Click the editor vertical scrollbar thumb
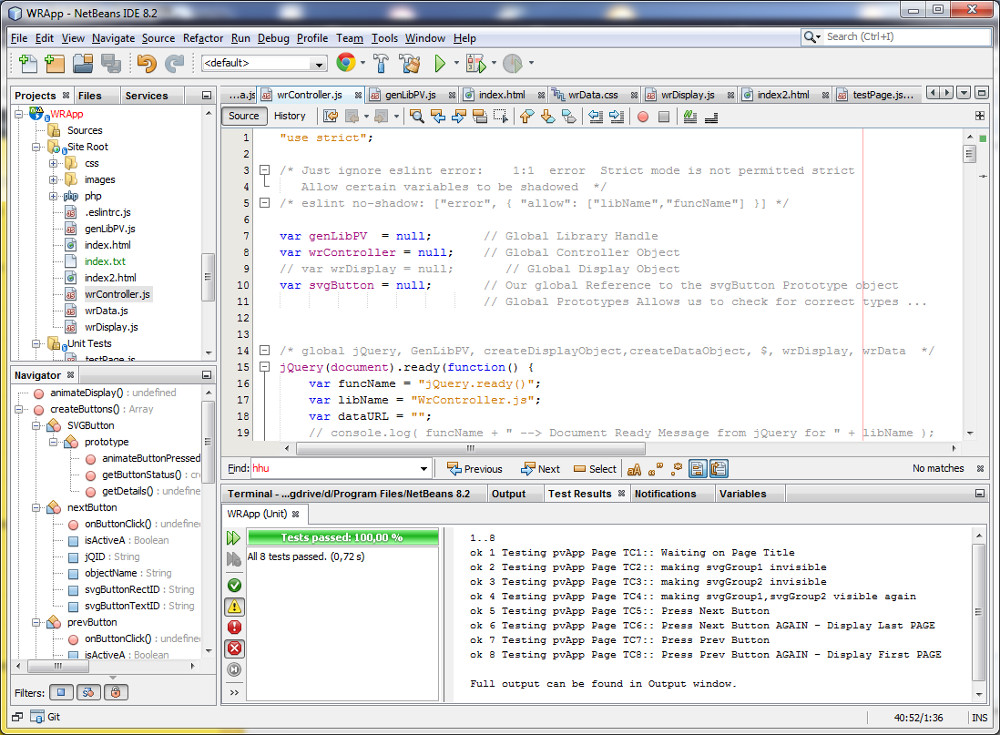 [x=969, y=154]
